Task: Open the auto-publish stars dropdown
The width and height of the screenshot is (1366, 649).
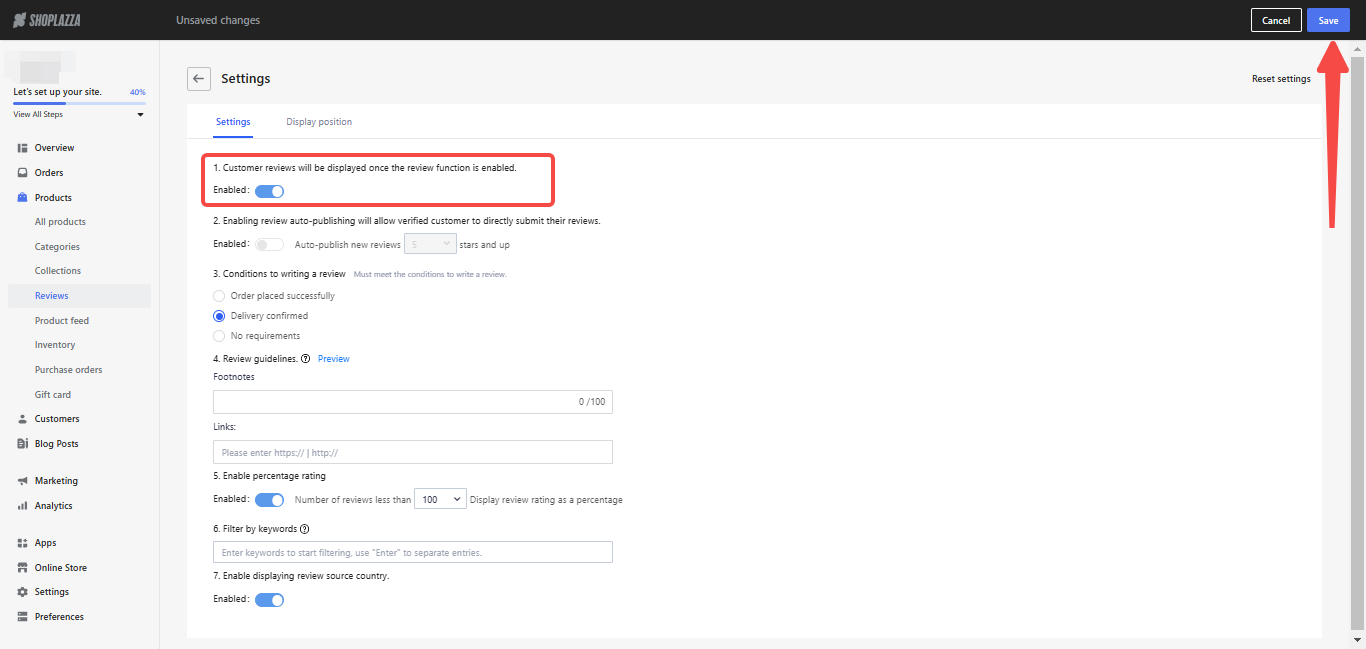Action: click(430, 244)
